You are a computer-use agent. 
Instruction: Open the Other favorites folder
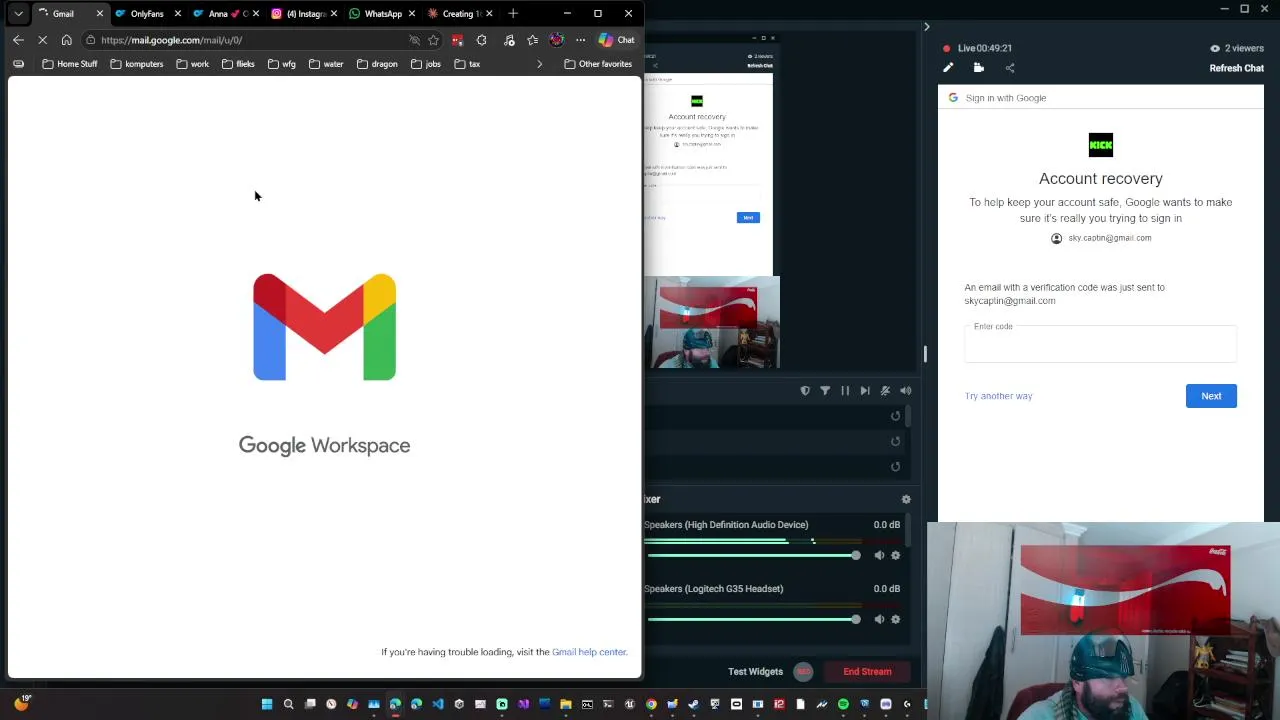[x=598, y=64]
